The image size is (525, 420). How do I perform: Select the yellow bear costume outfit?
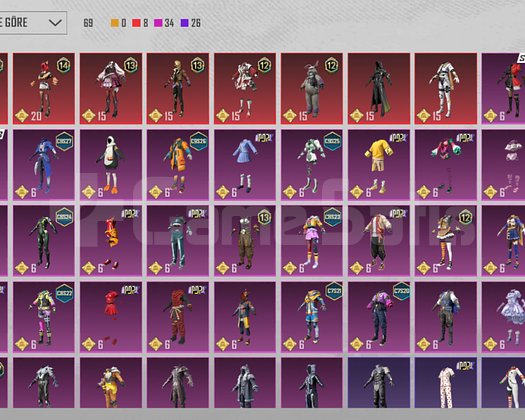(x=111, y=383)
